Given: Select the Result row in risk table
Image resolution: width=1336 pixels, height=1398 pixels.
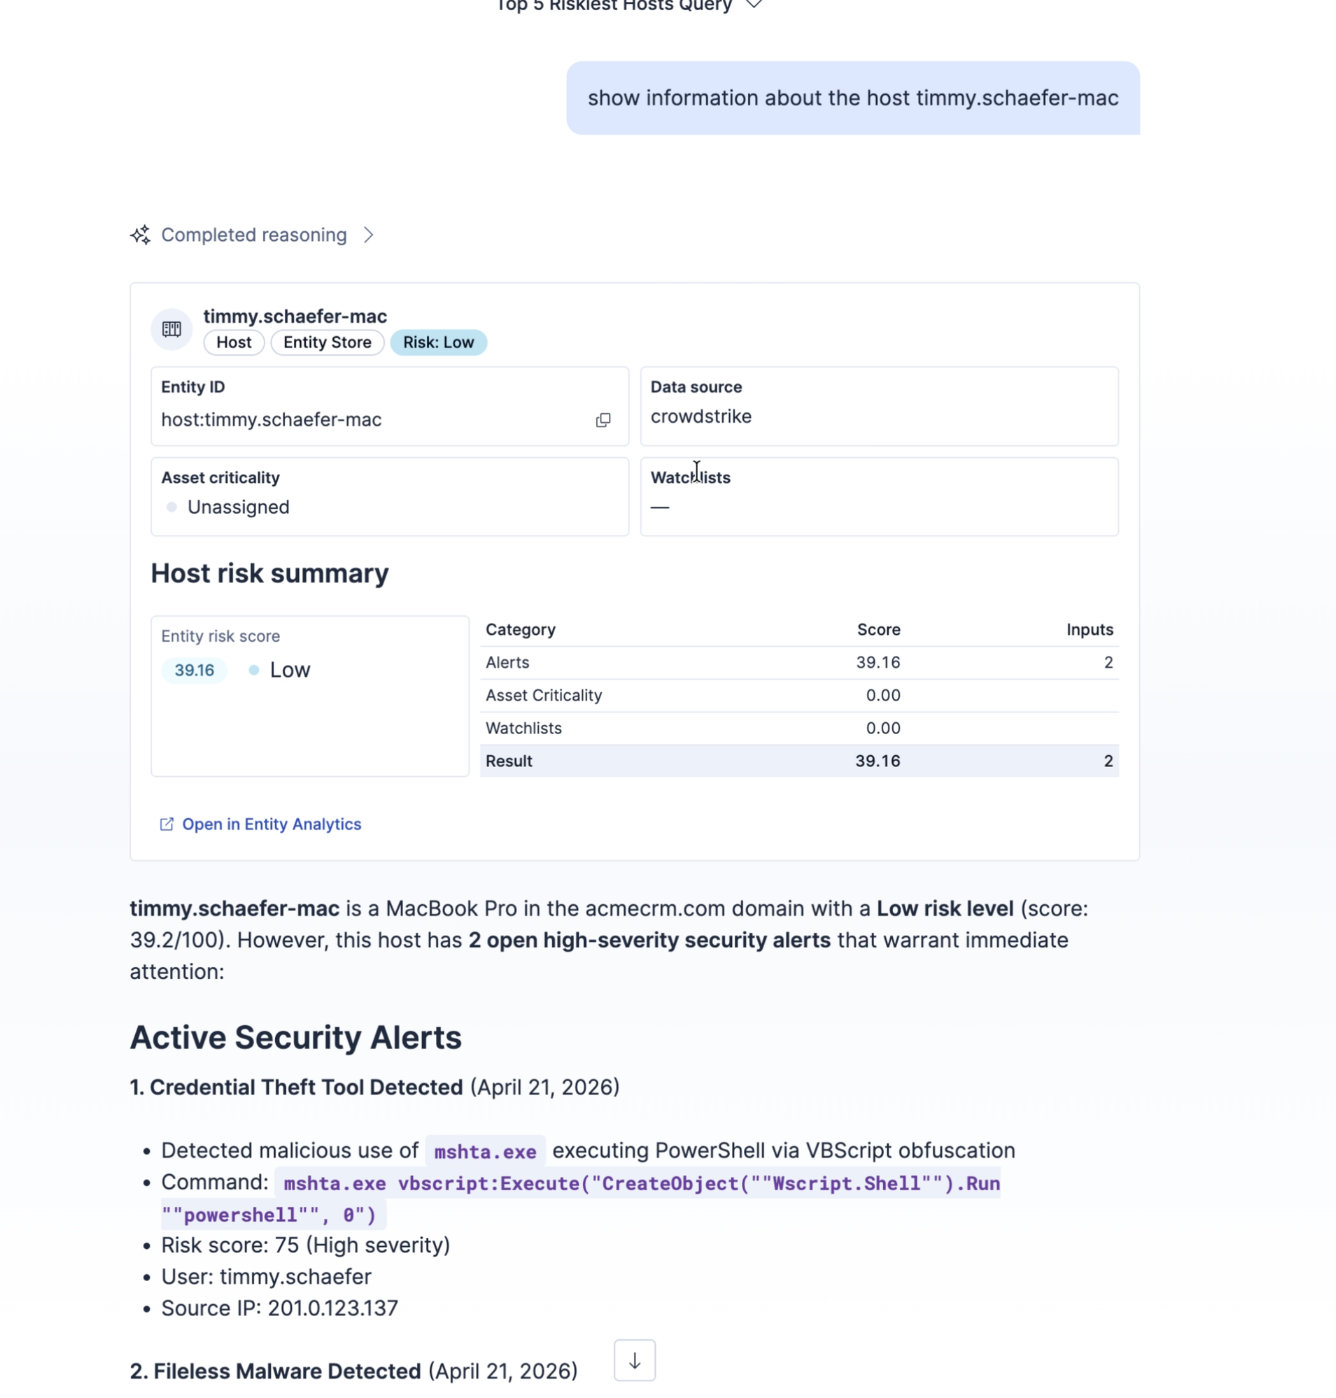Looking at the screenshot, I should click(x=799, y=761).
